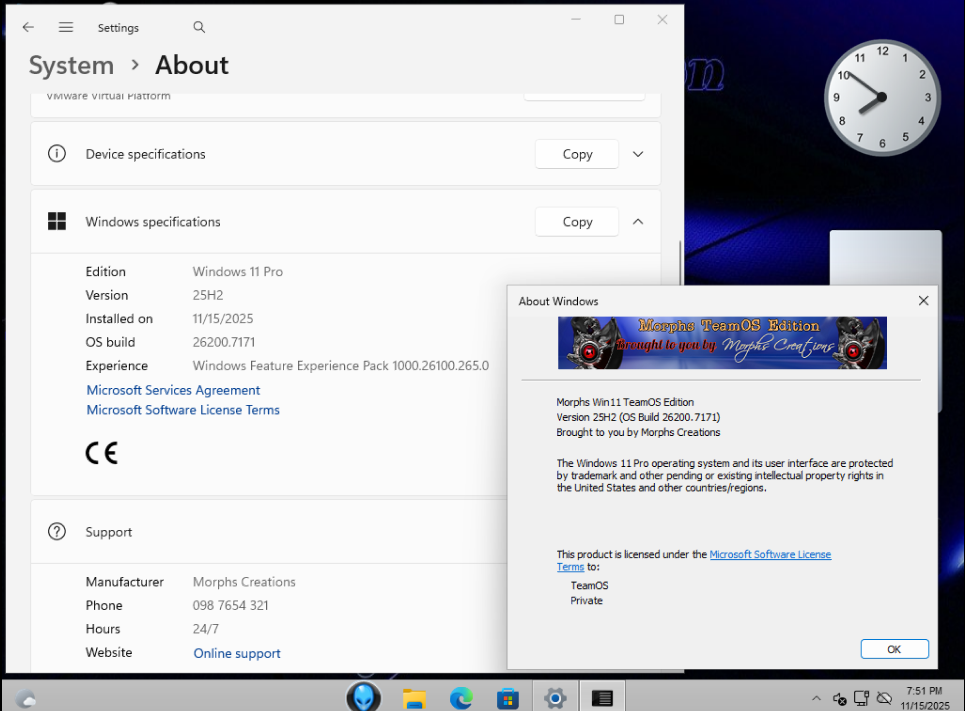Show hidden system tray icons
This screenshot has height=711, width=965.
click(816, 698)
